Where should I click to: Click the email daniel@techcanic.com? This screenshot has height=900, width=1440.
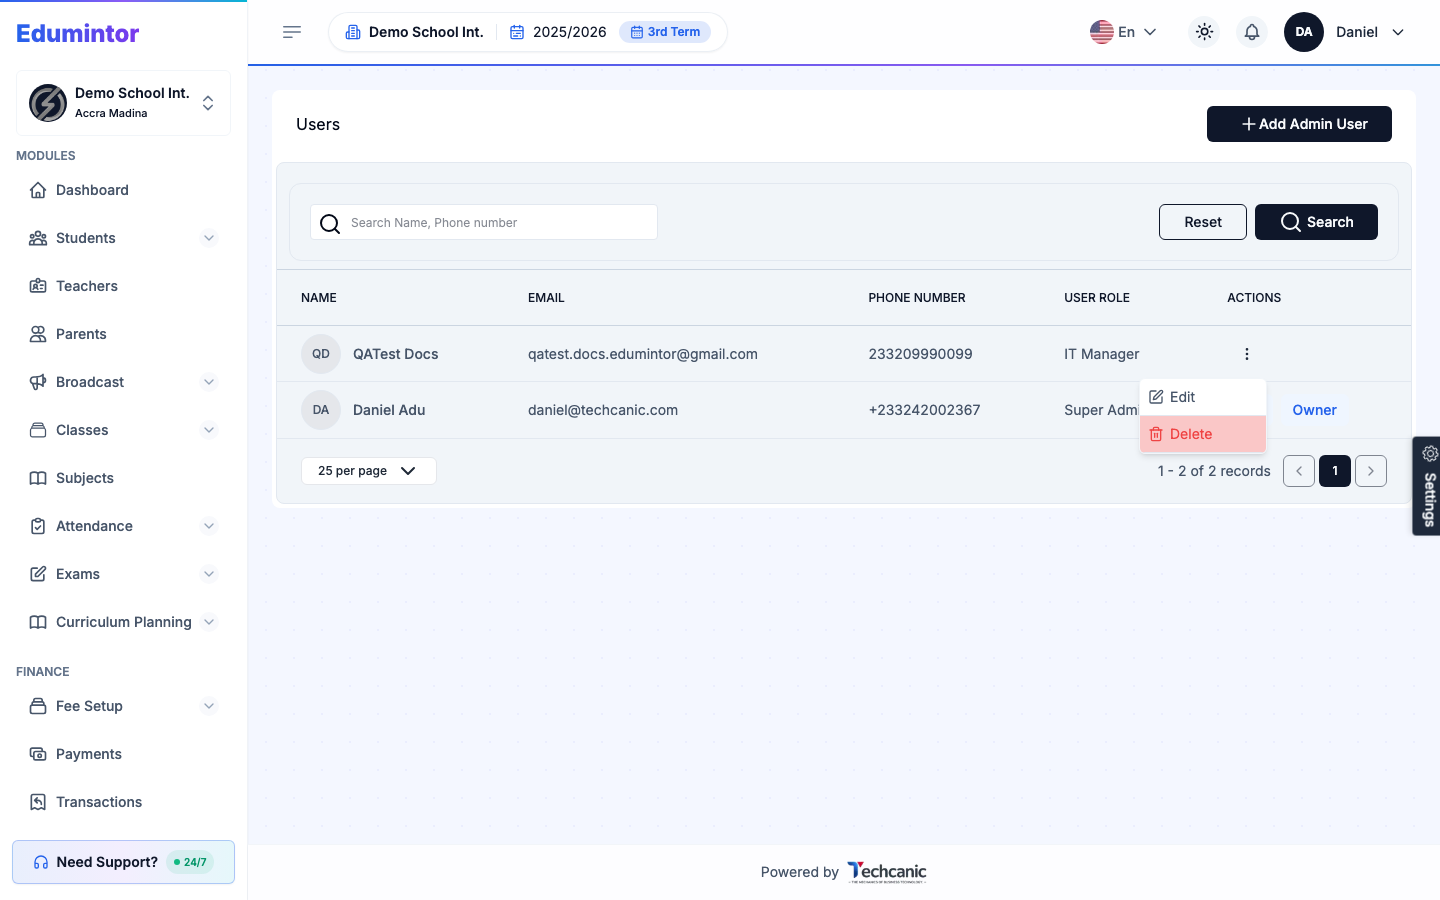coord(603,410)
